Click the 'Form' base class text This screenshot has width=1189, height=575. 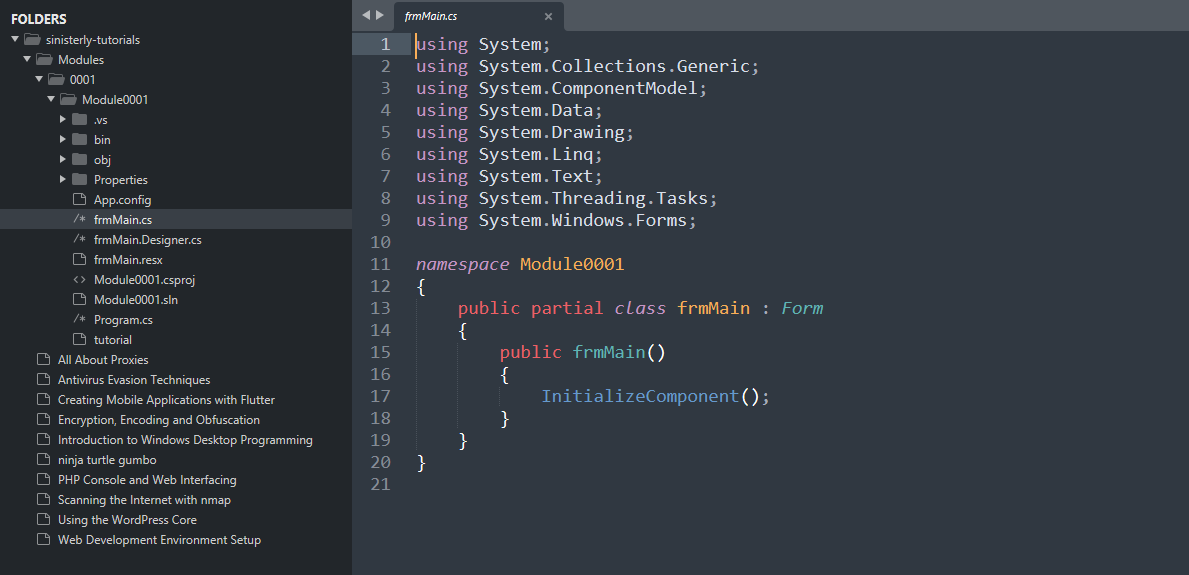(802, 308)
